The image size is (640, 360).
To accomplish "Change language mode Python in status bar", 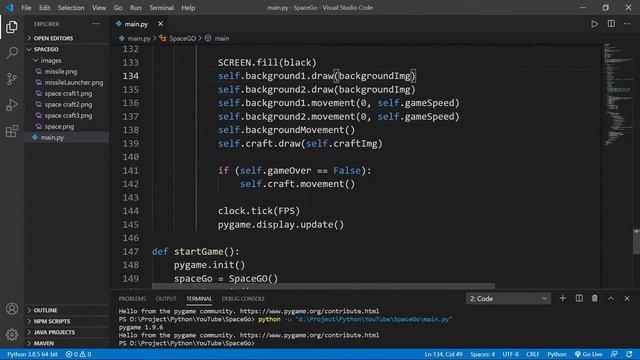I will pyautogui.click(x=557, y=354).
